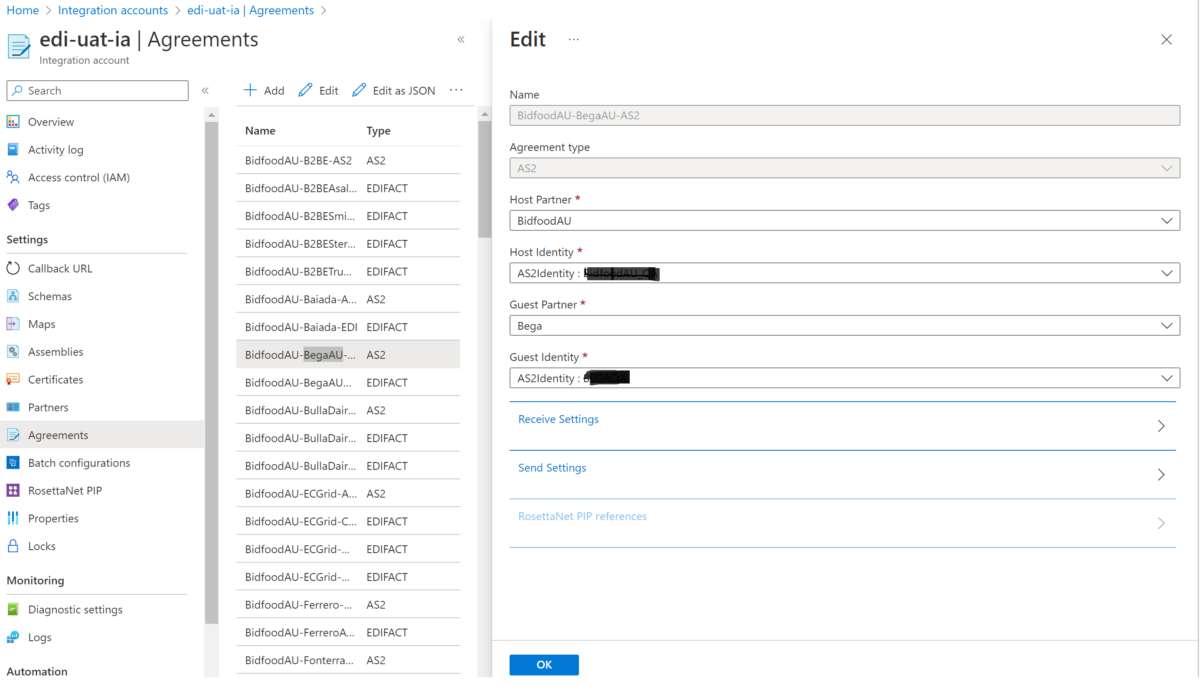Open the Tags section
Screen dimensions: 1200x698
coord(40,205)
